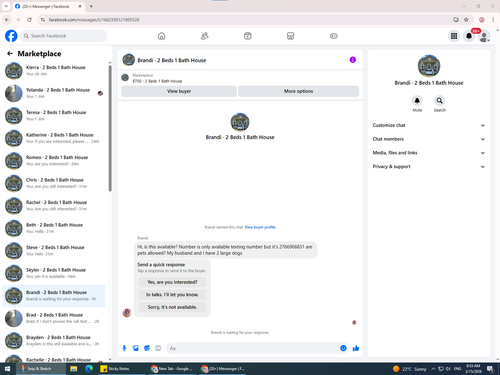Screen dimensions: 500x375
Task: Open the Romeo conversation
Action: [x=54, y=161]
